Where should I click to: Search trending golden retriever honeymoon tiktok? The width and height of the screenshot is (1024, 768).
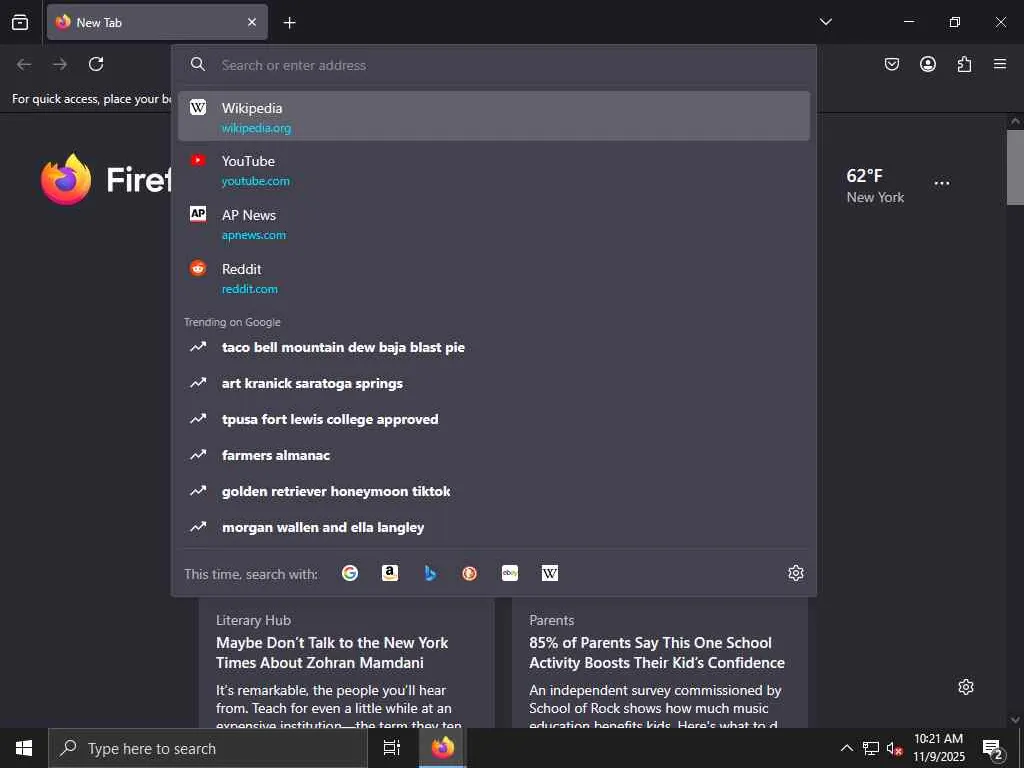[494, 491]
